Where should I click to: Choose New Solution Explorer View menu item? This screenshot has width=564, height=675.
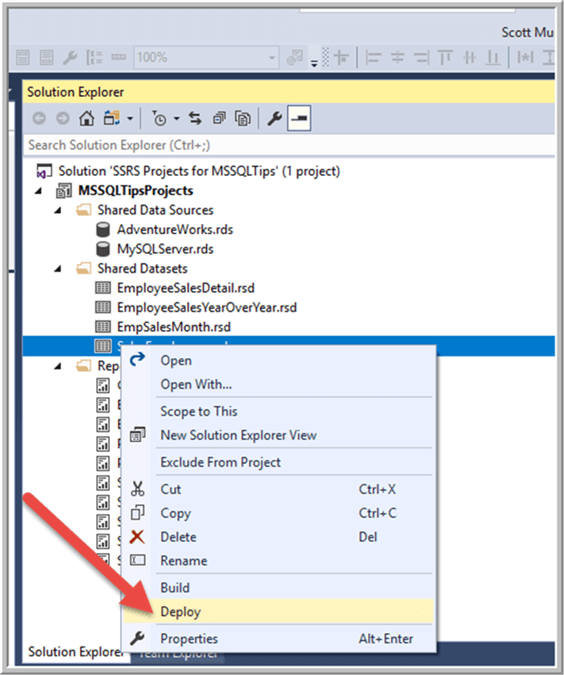(x=279, y=435)
